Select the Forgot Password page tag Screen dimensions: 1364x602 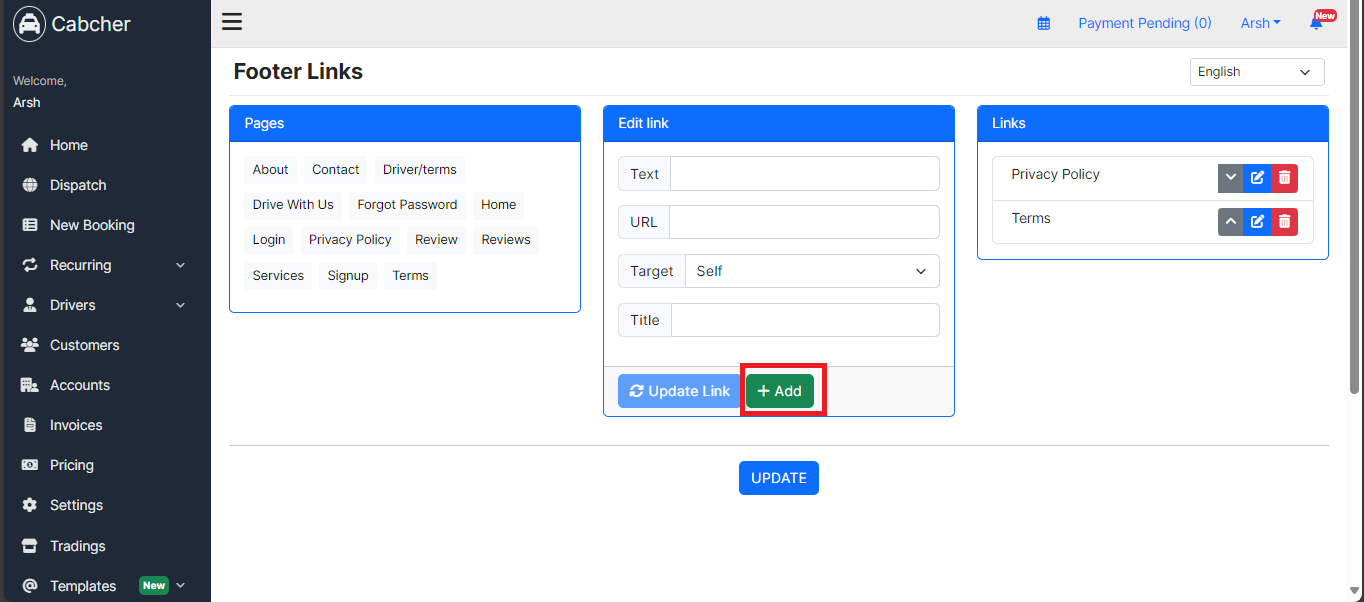click(407, 205)
